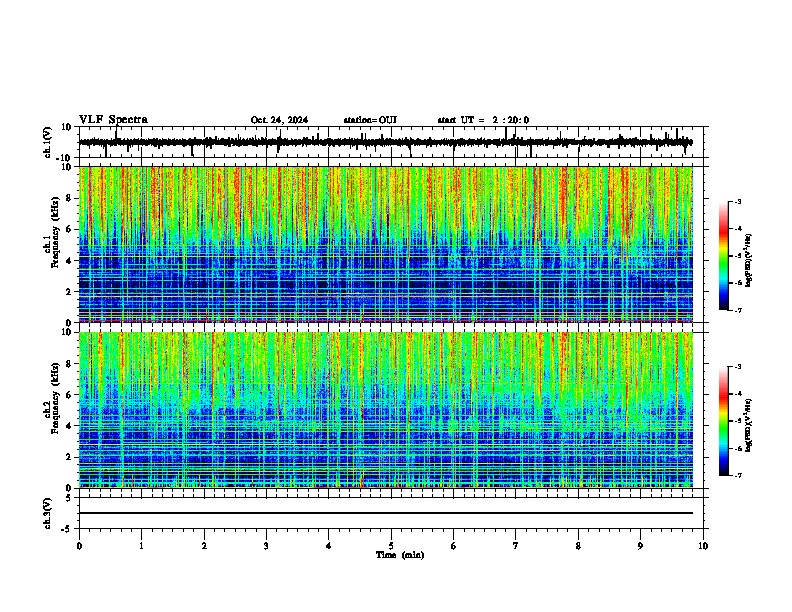Click the "2" kHz tick on ch.2 spectrogram axis

pyautogui.click(x=69, y=457)
